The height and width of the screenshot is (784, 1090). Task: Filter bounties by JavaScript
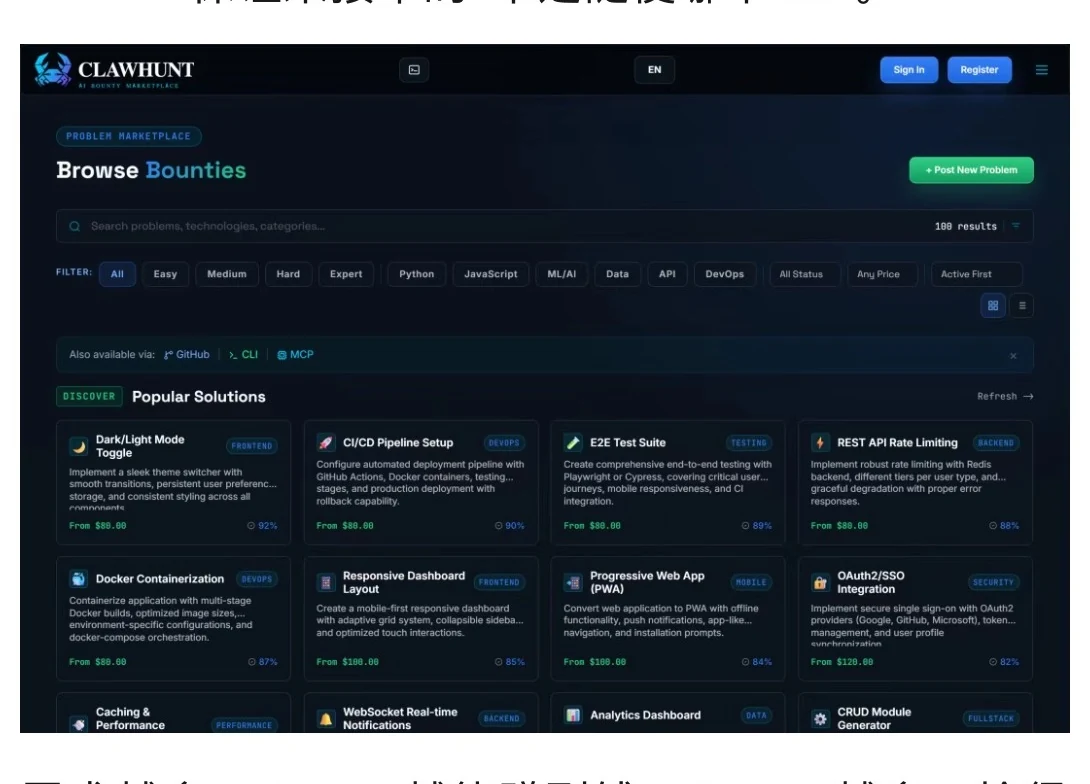click(491, 275)
